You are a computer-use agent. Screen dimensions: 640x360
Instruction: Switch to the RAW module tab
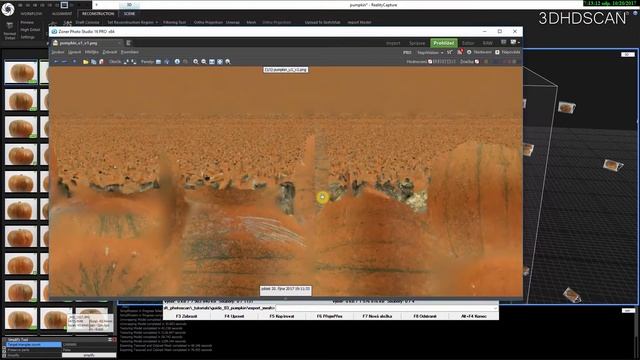click(x=487, y=43)
